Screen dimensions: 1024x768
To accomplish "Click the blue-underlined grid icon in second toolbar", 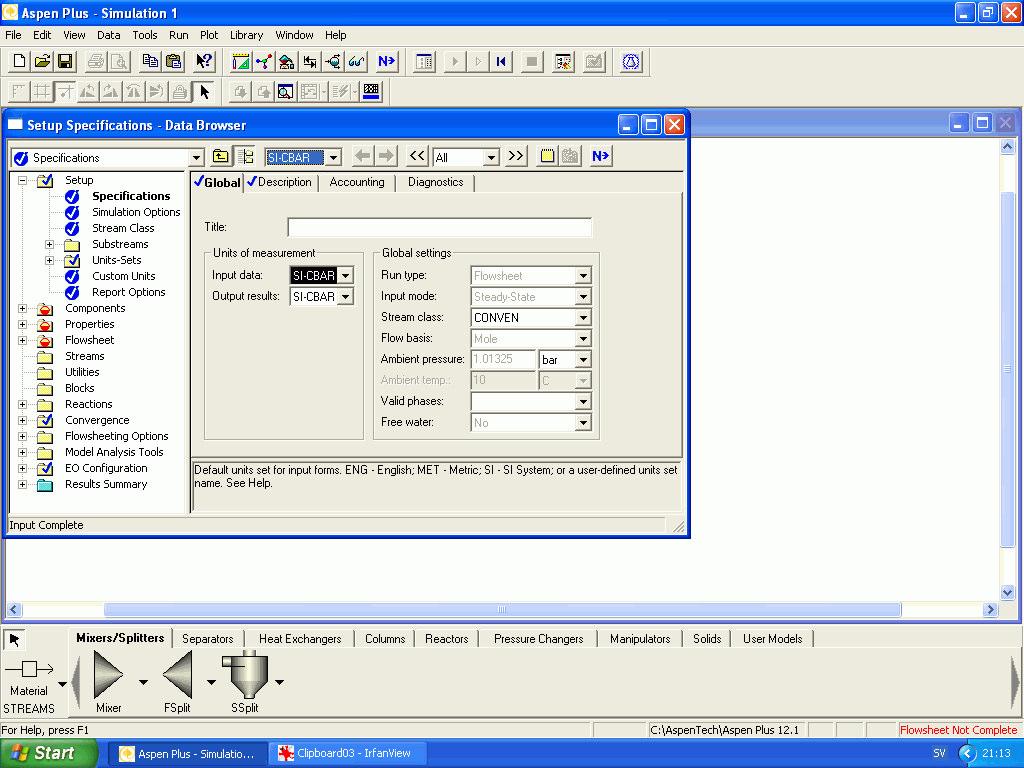I will point(371,91).
